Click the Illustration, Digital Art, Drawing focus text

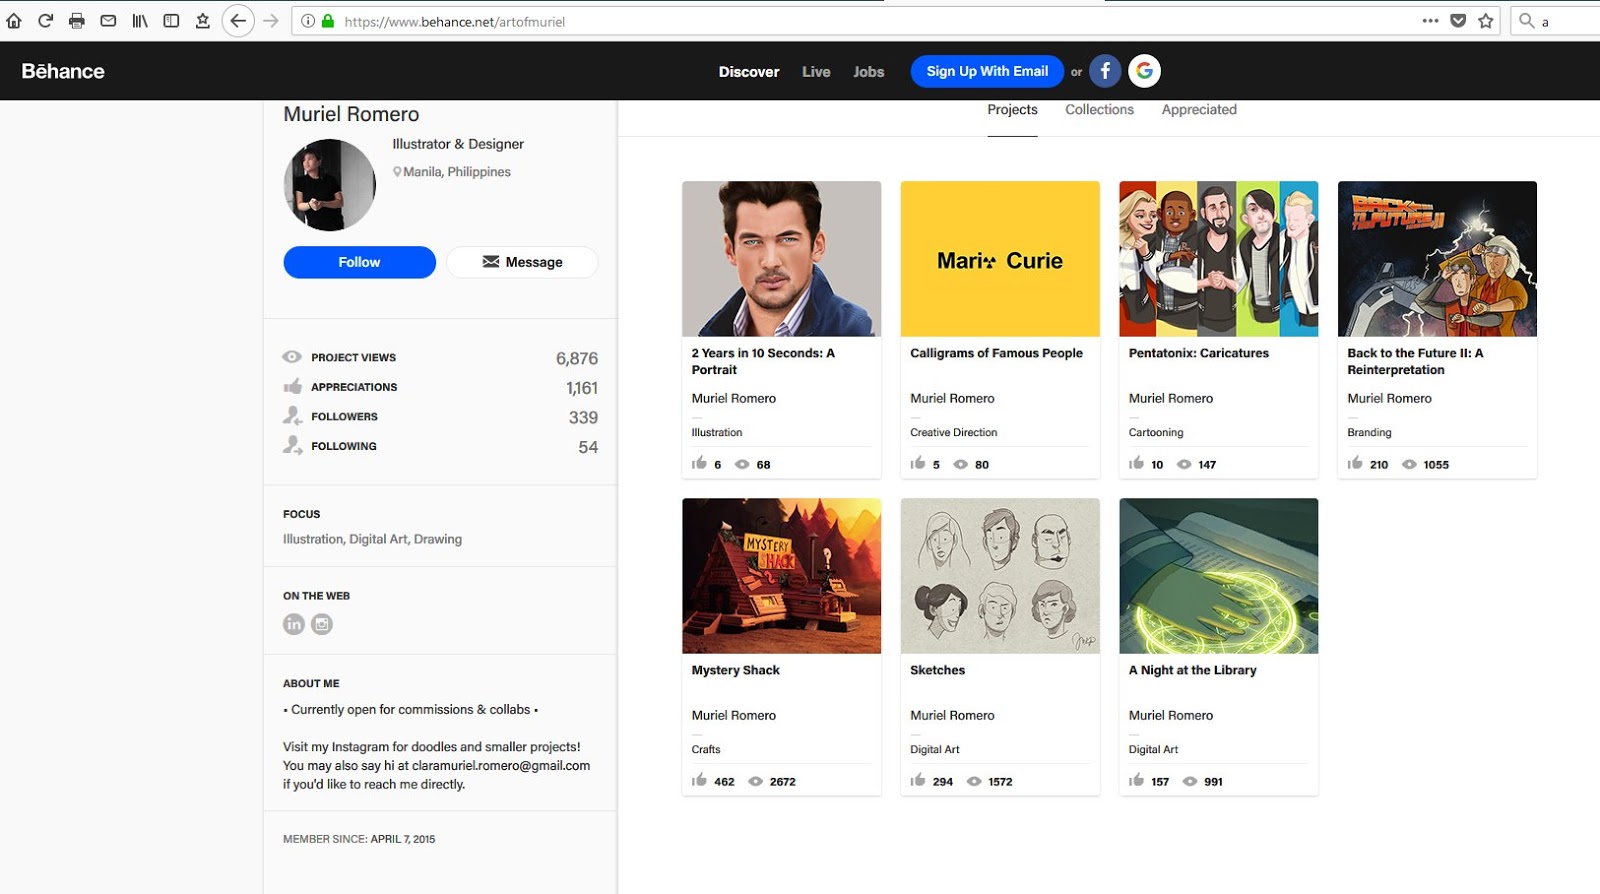[x=372, y=539]
